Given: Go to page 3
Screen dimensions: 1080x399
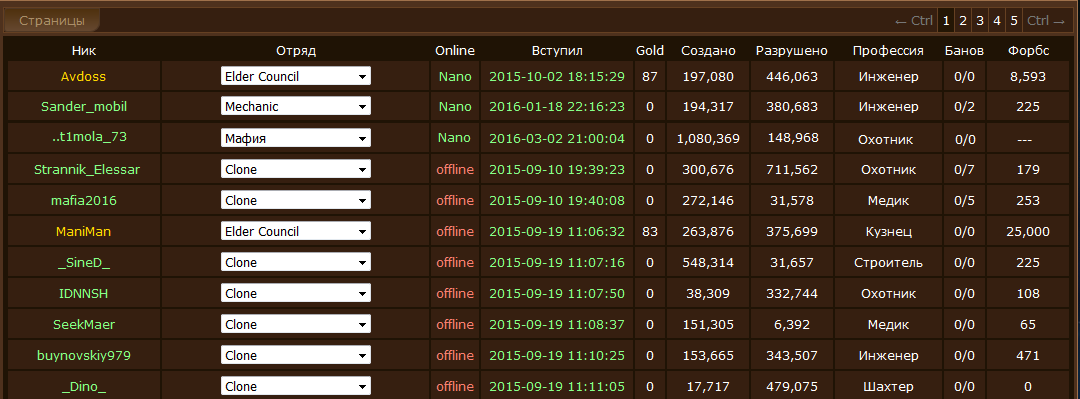Looking at the screenshot, I should (979, 21).
